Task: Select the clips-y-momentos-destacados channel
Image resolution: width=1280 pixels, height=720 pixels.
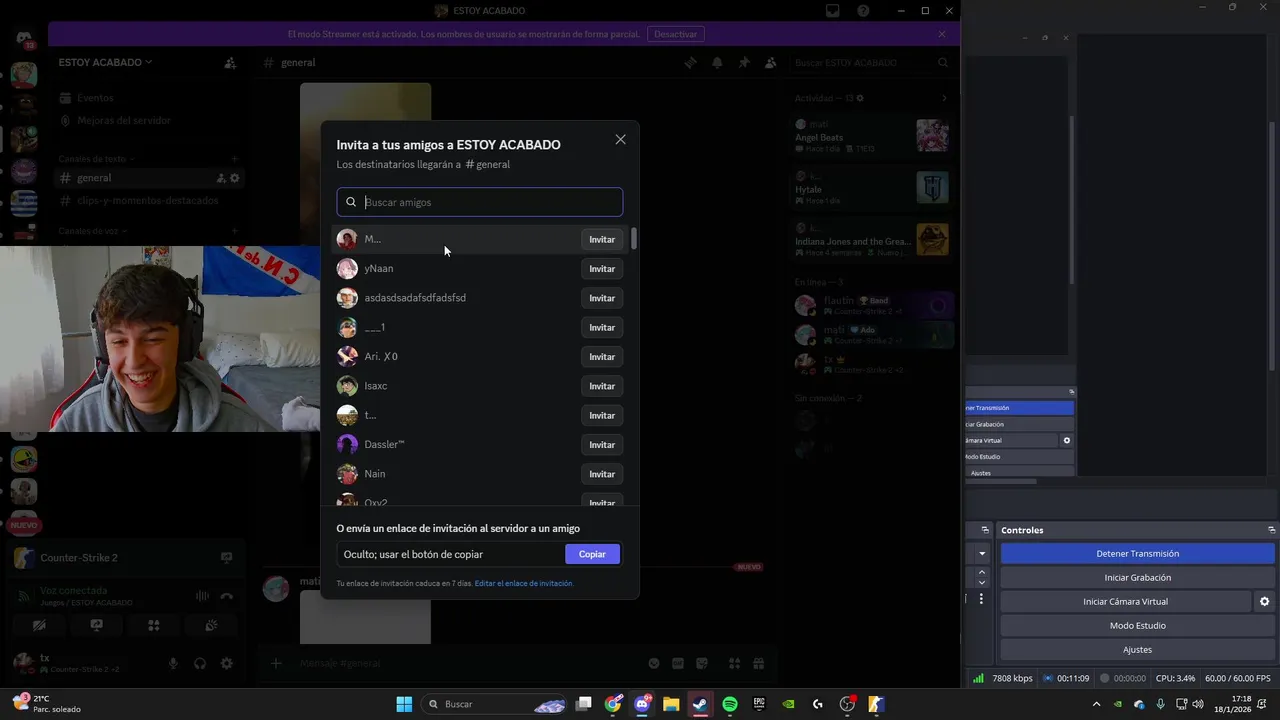Action: point(147,200)
